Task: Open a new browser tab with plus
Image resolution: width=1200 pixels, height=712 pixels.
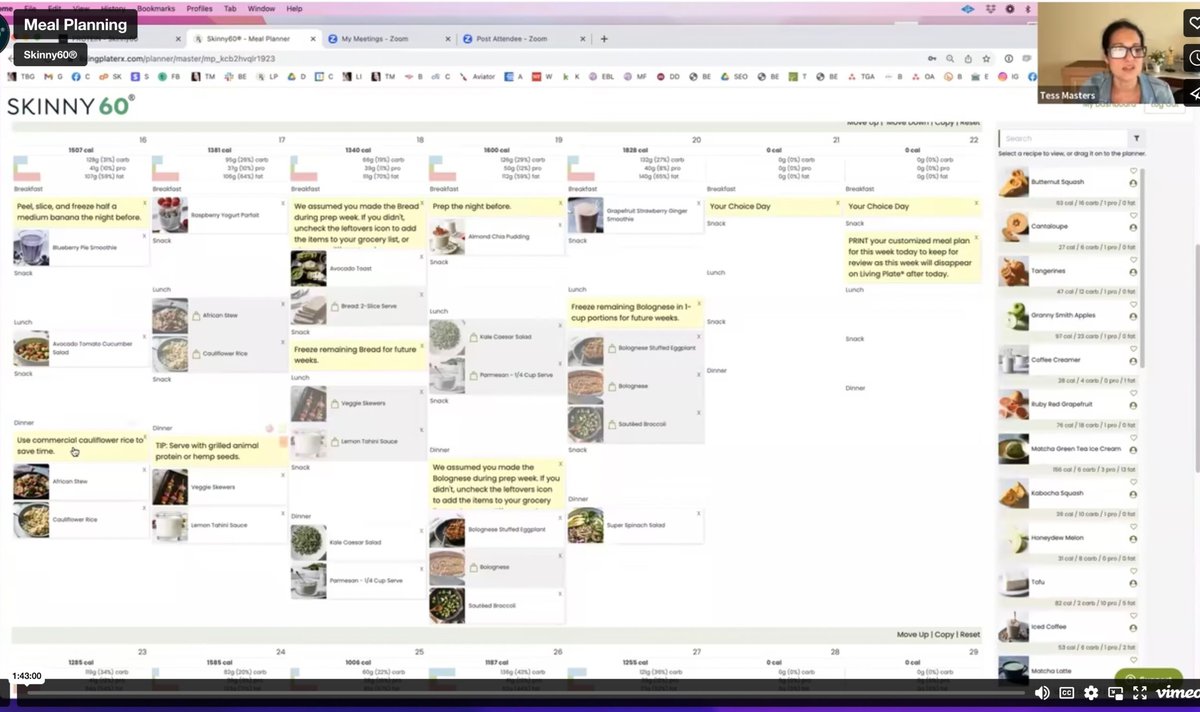Action: [604, 39]
